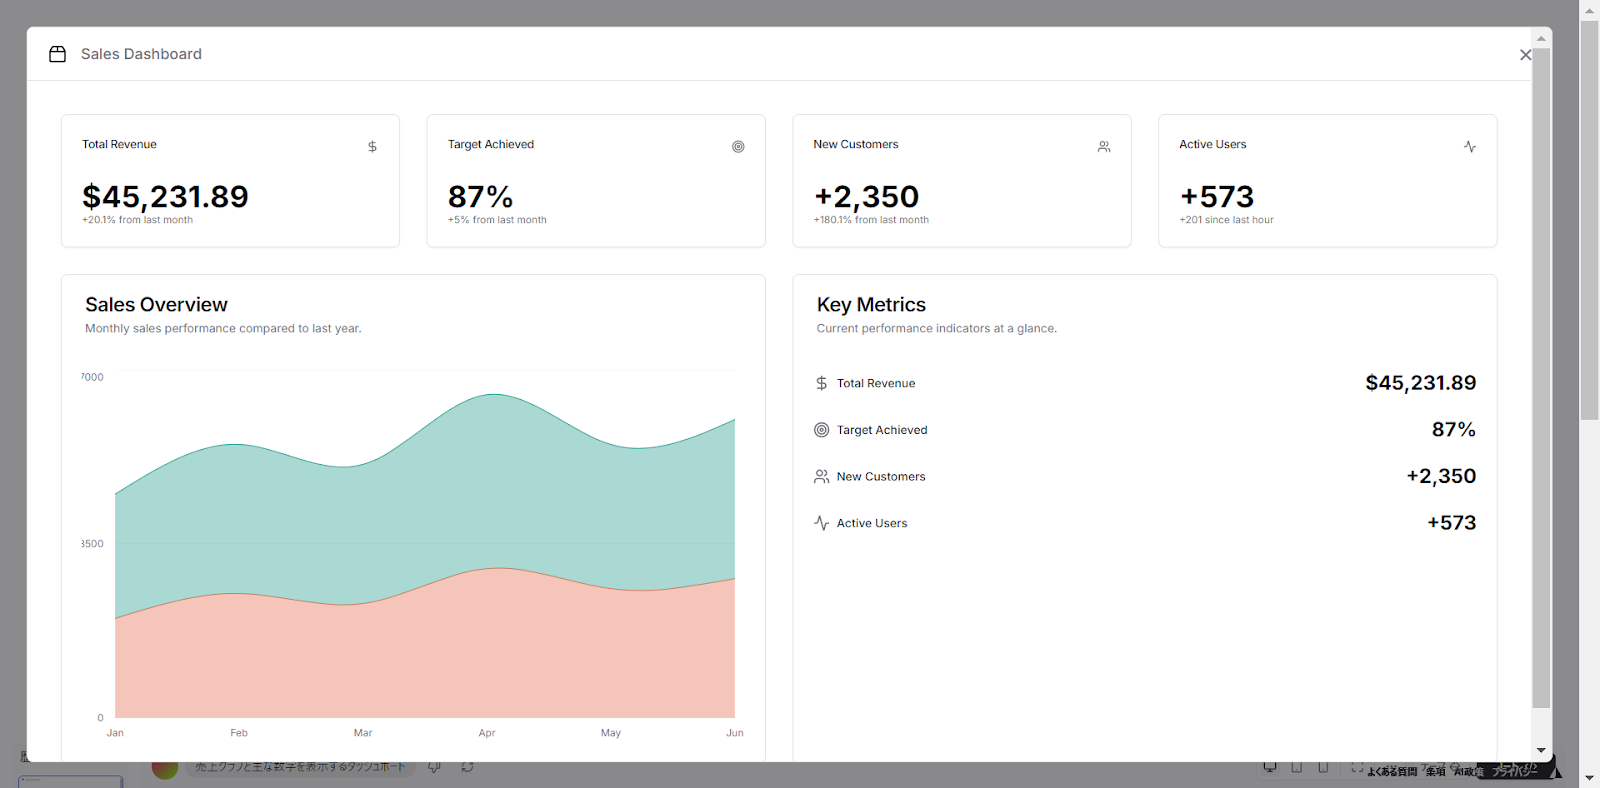Click the dollar icon in Total Revenue card

coord(372,147)
